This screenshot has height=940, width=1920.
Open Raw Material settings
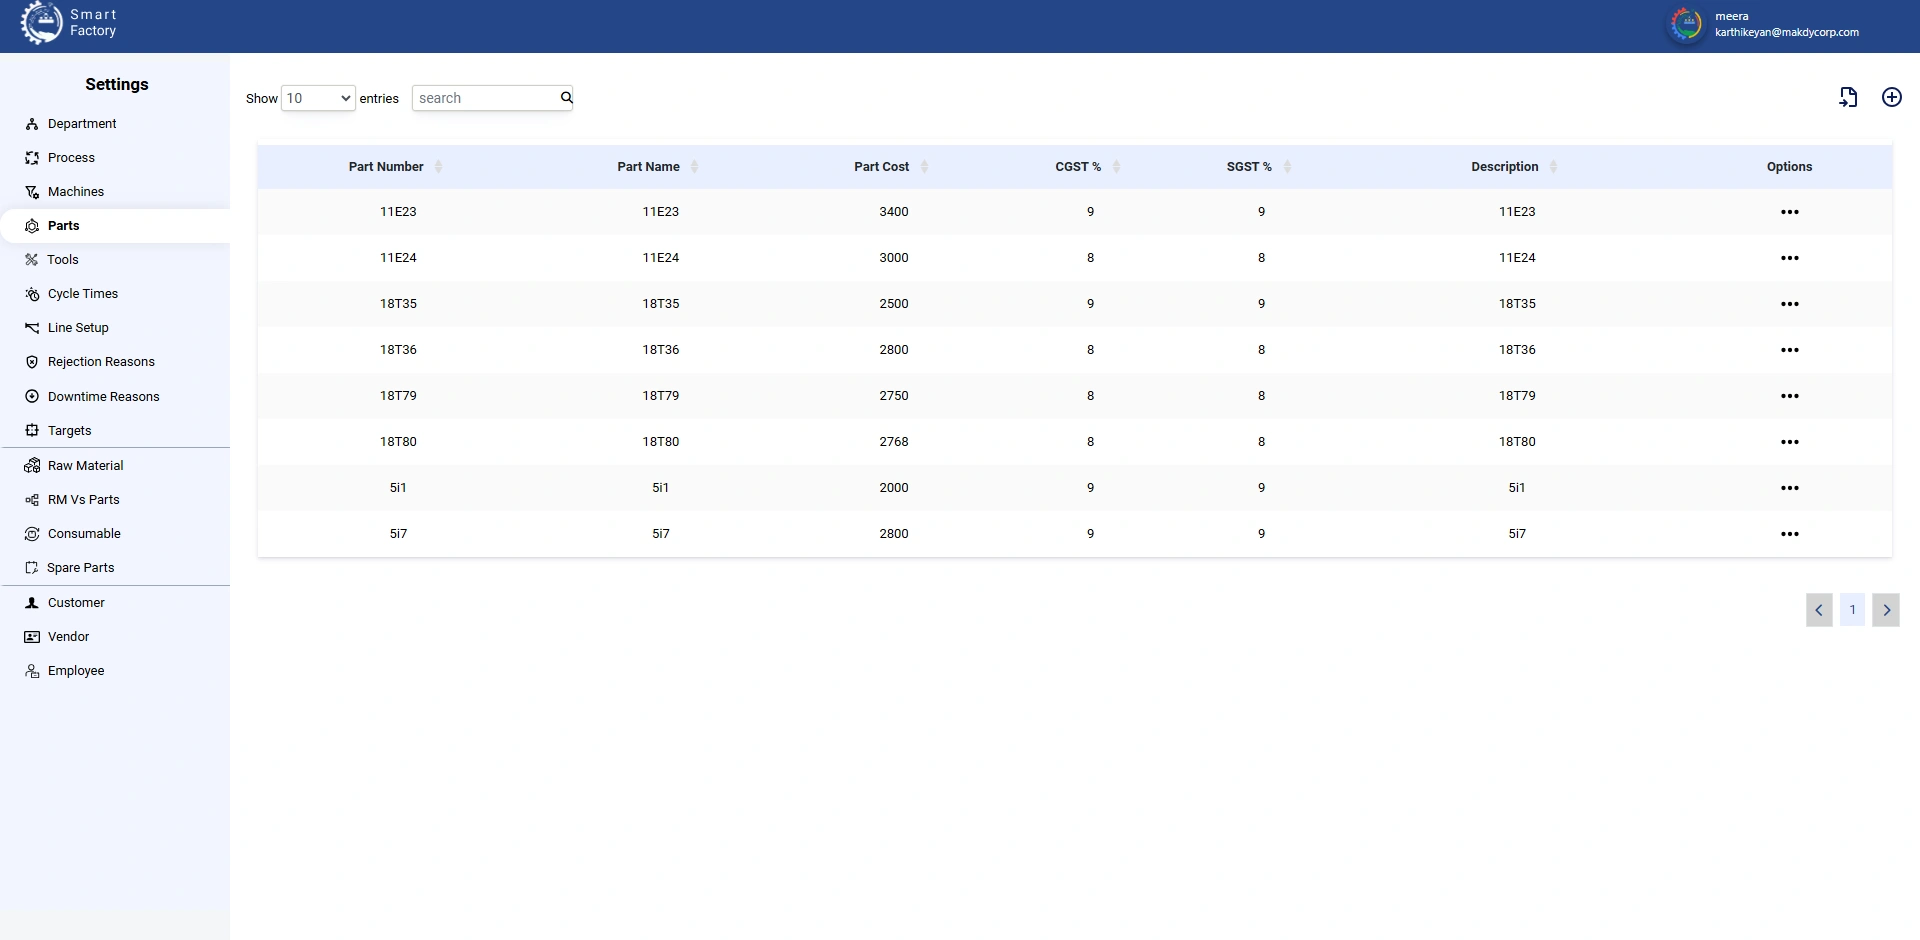(x=86, y=466)
